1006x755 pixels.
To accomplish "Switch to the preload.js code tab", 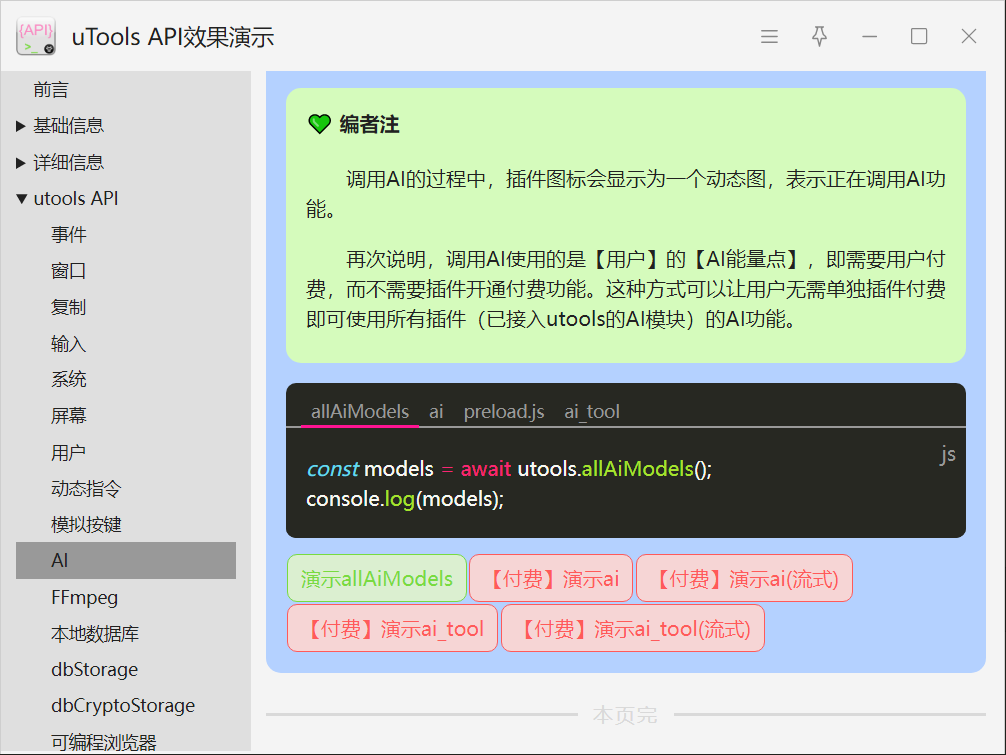I will click(x=504, y=412).
